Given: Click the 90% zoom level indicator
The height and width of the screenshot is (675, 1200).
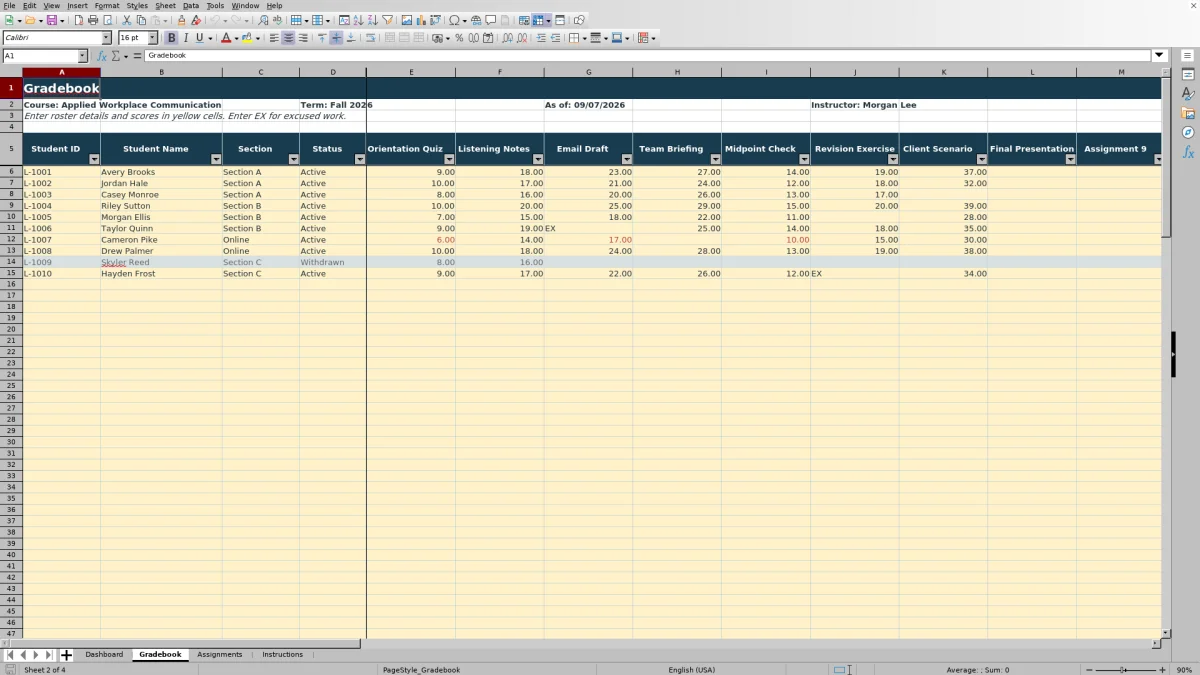Looking at the screenshot, I should point(1184,670).
